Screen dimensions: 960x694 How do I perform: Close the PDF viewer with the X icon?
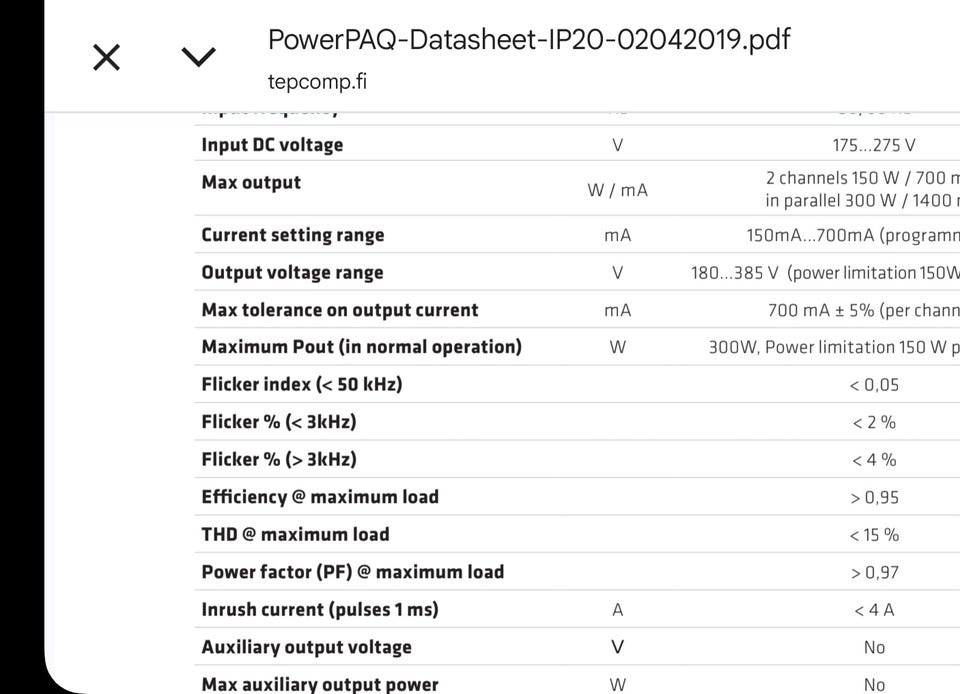(107, 58)
